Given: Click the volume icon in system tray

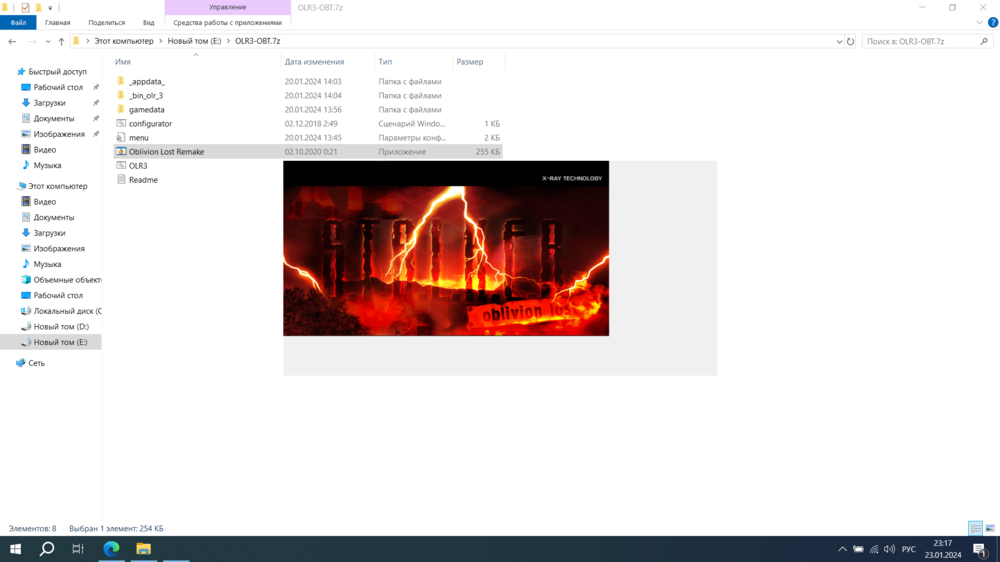Looking at the screenshot, I should tap(889, 549).
